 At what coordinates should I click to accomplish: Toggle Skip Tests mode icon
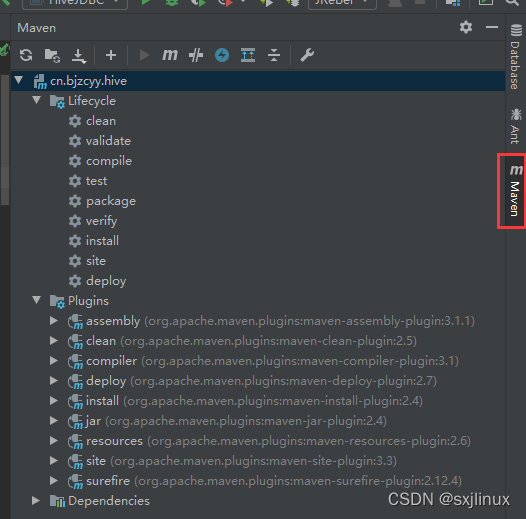[196, 55]
